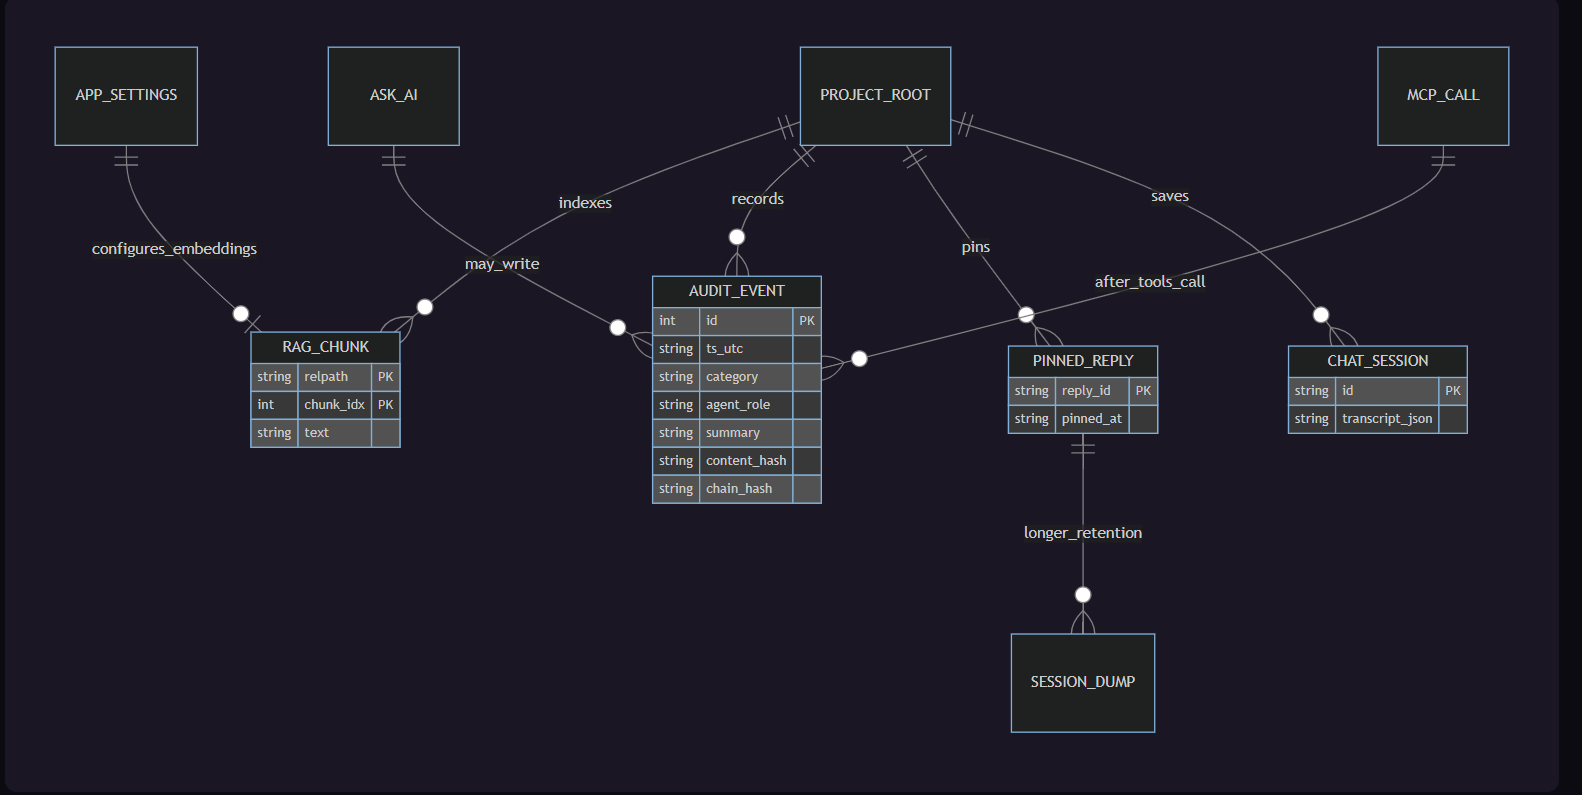Click the string type cell of pinned_at
The image size is (1582, 795).
(1032, 419)
